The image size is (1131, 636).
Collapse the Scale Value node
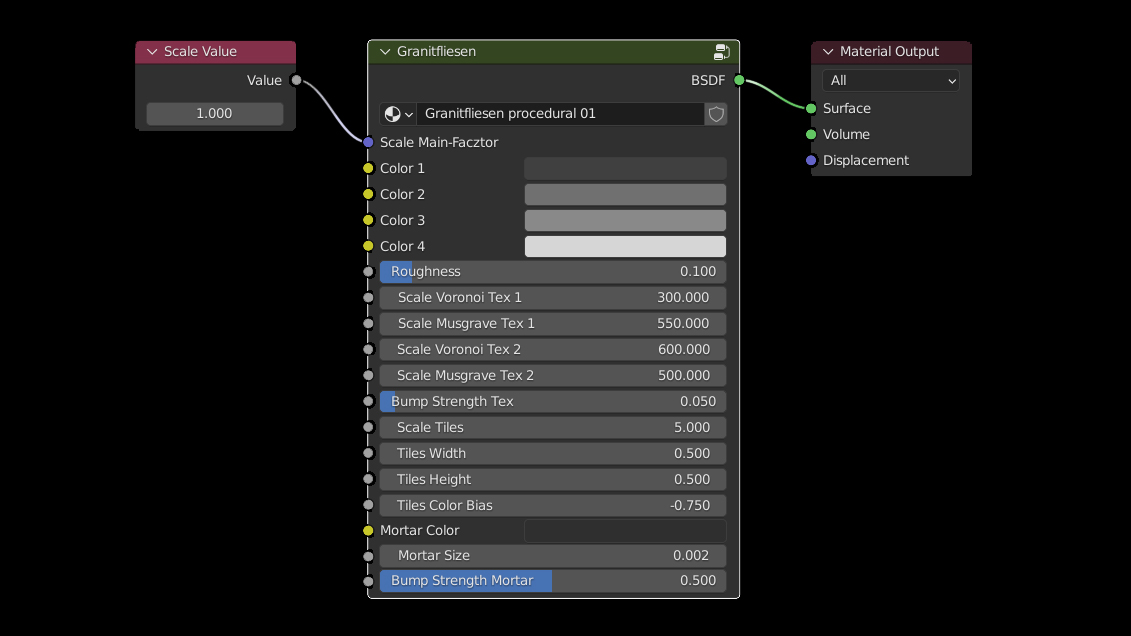click(x=152, y=52)
